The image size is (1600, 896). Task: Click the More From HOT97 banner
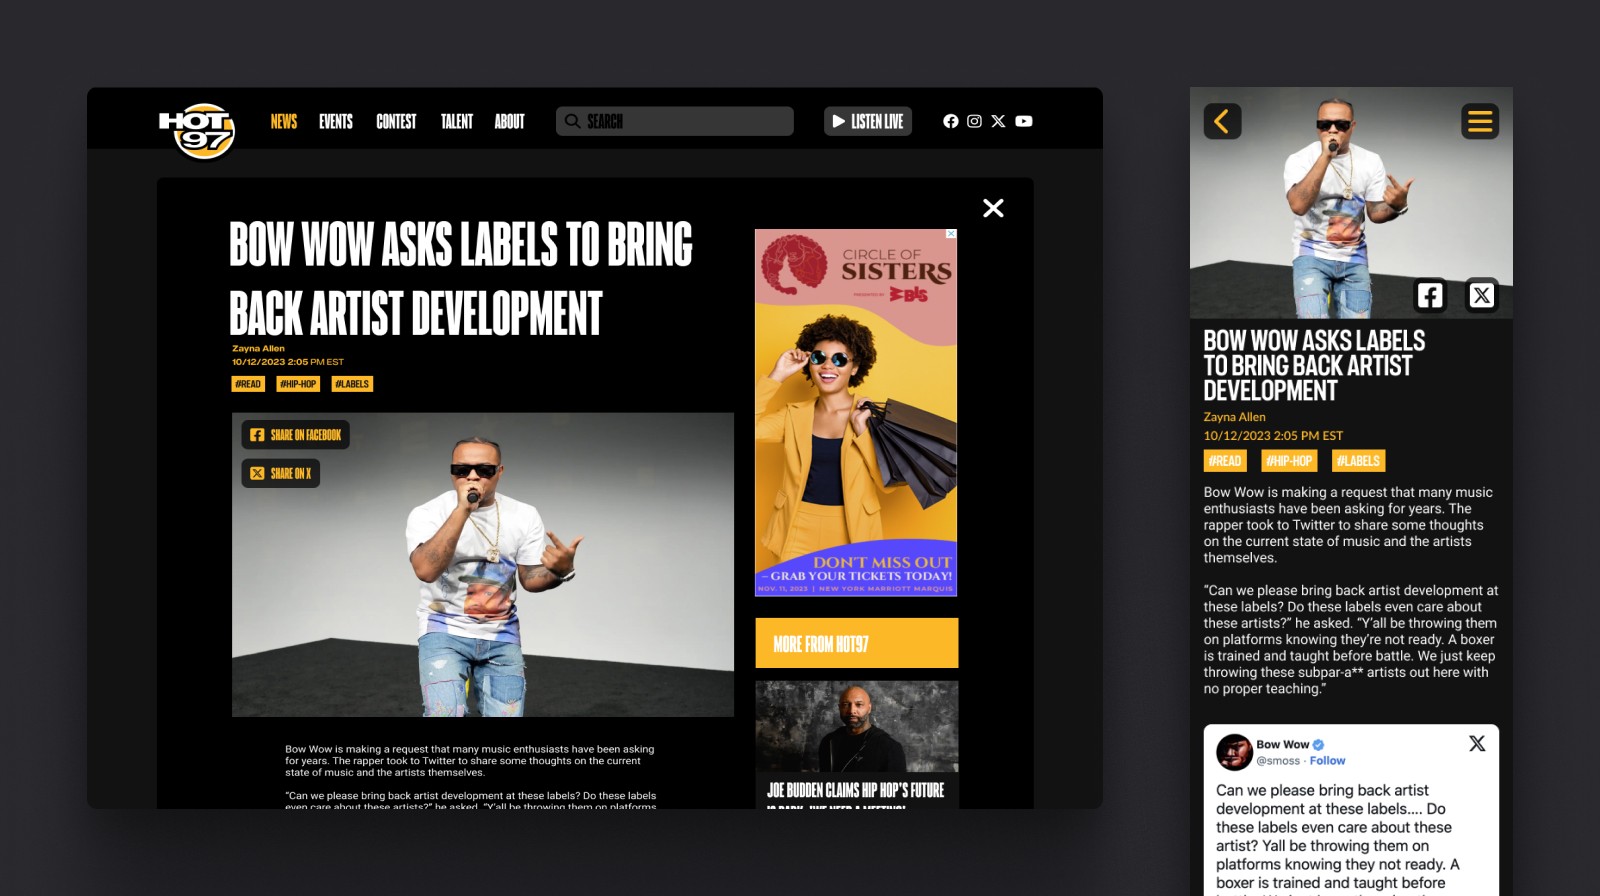point(857,643)
